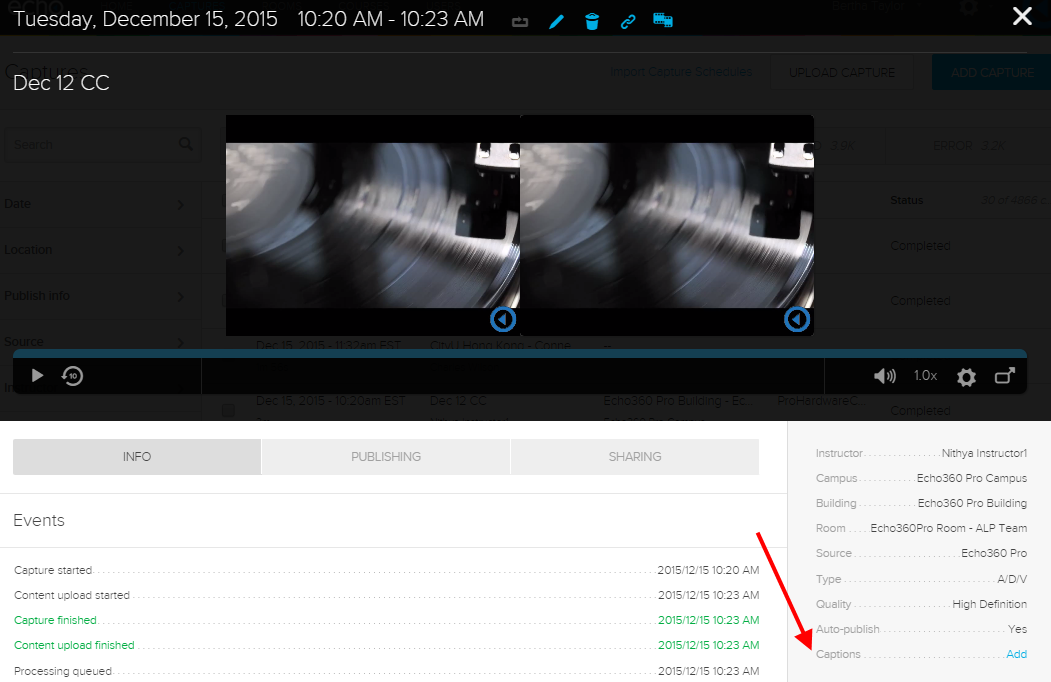Click the playback progress bar
The height and width of the screenshot is (682, 1051).
coord(519,353)
